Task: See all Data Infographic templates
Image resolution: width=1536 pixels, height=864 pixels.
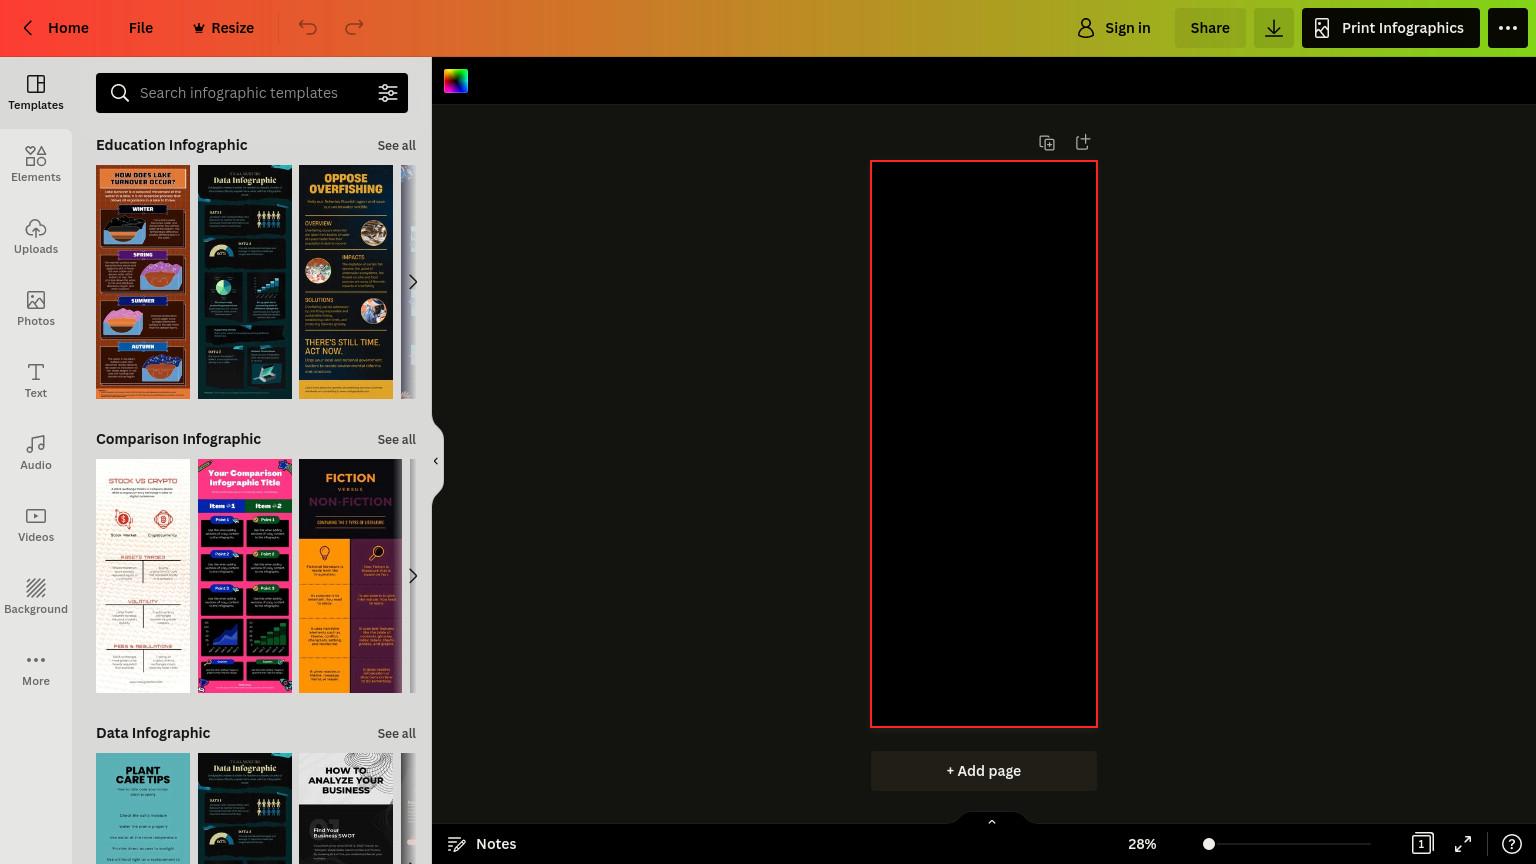Action: (x=396, y=733)
